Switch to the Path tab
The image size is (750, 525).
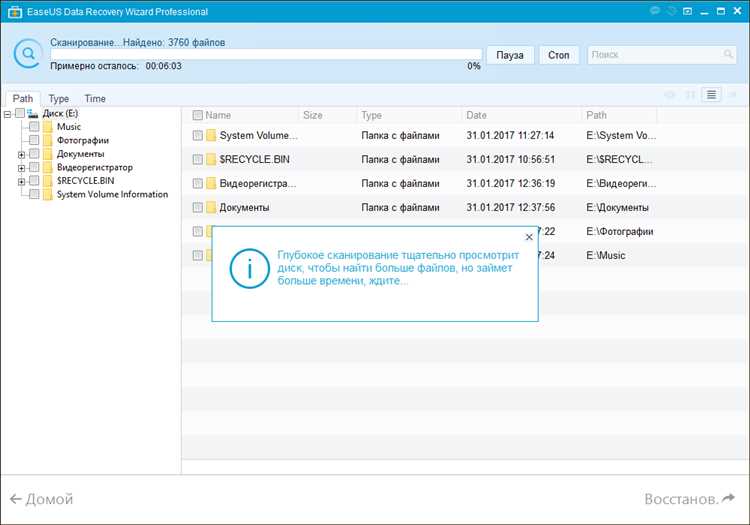tap(22, 98)
